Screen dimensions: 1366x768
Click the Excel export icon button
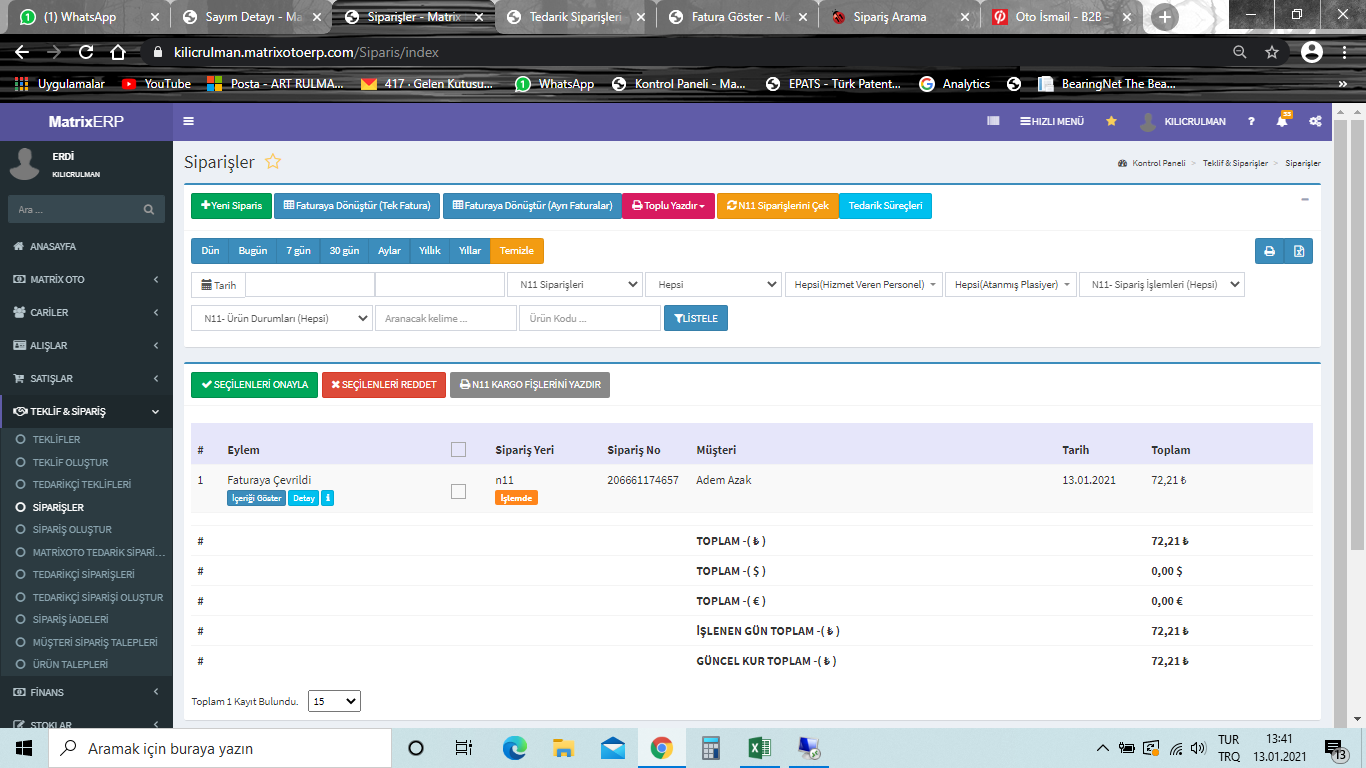click(1298, 251)
